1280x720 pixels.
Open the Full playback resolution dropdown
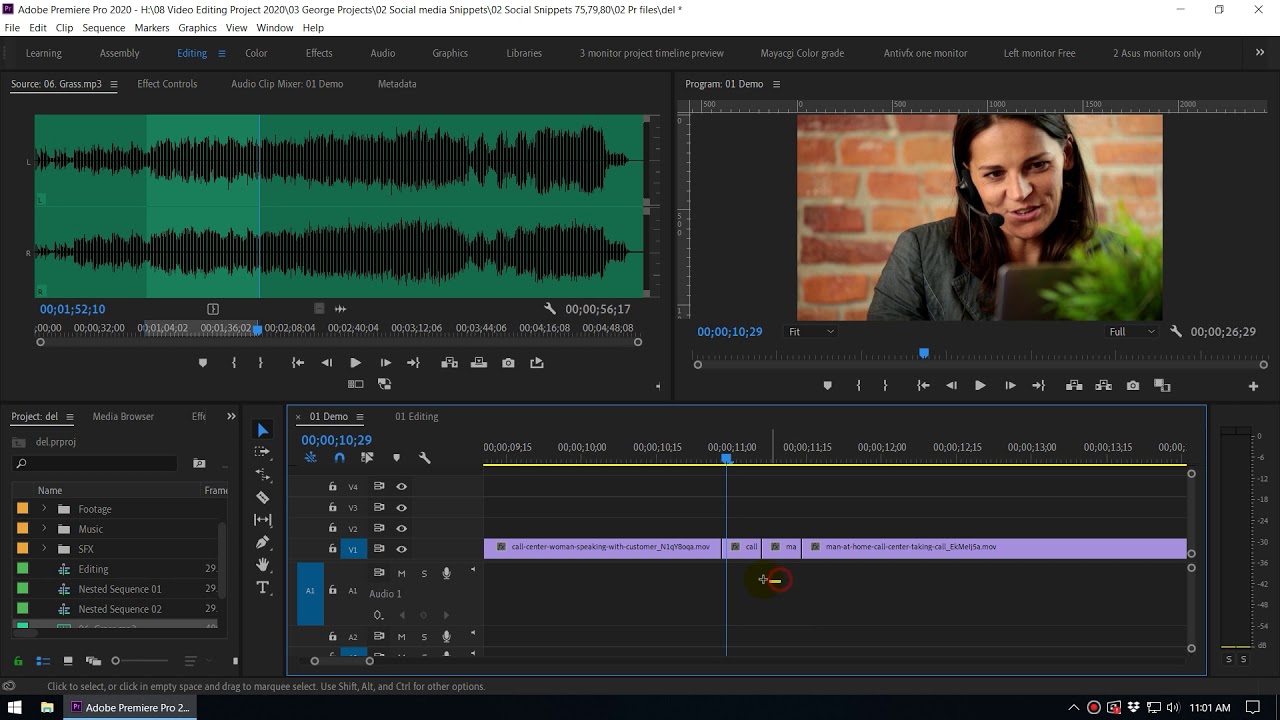pyautogui.click(x=1131, y=332)
